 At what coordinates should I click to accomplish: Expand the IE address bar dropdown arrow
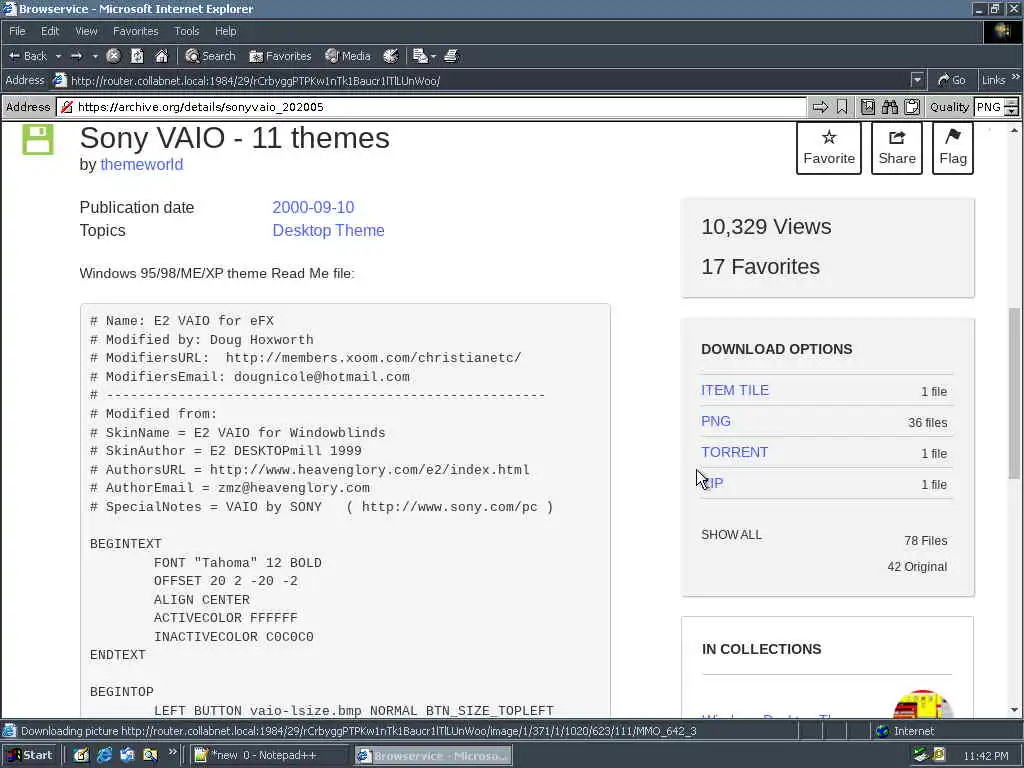918,80
